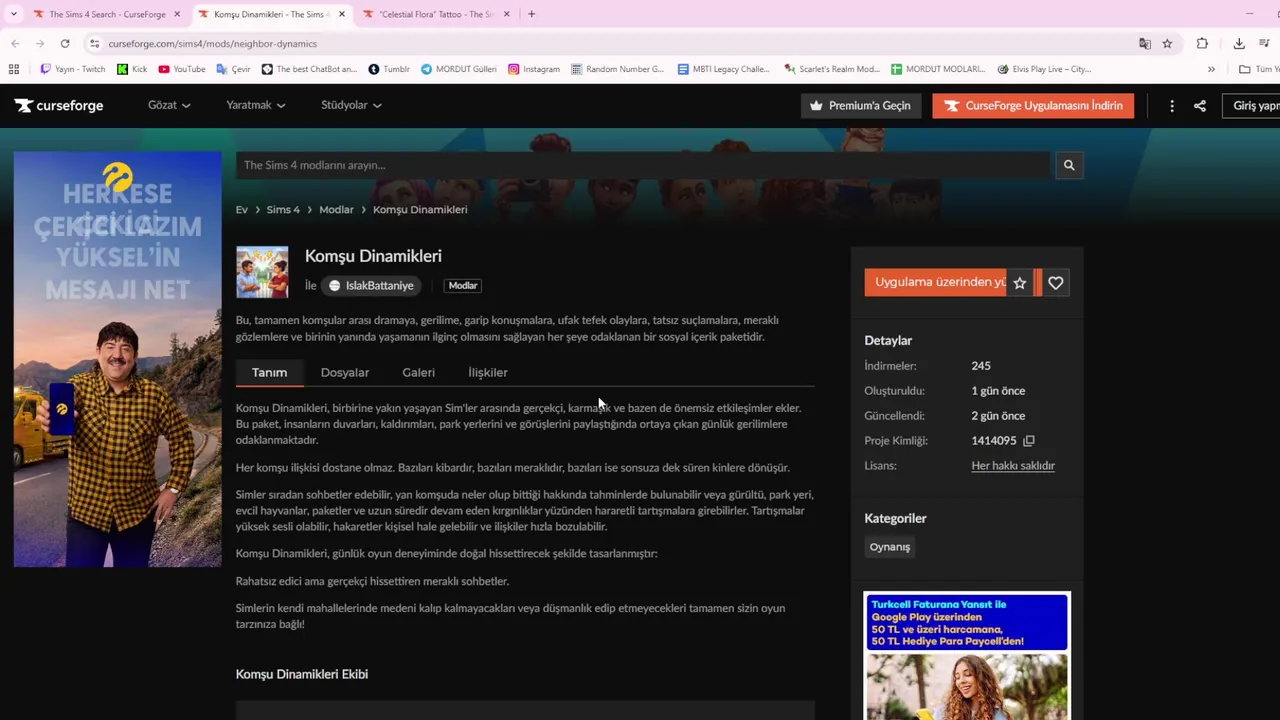Open Scarlet's Realm Mod bookmark
Image resolution: width=1280 pixels, height=720 pixels.
832,69
